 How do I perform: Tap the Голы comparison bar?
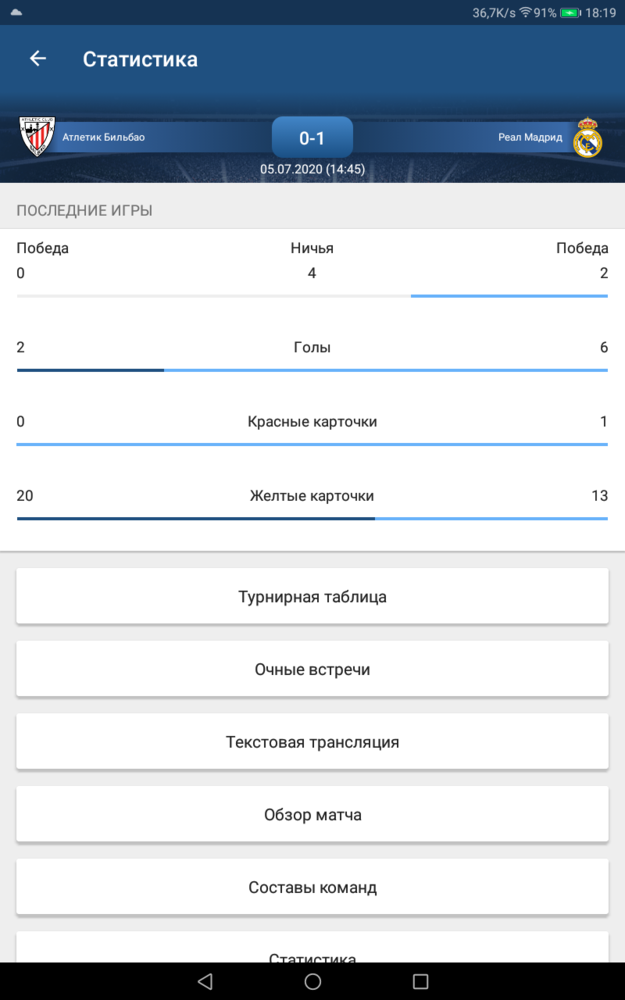[x=312, y=370]
